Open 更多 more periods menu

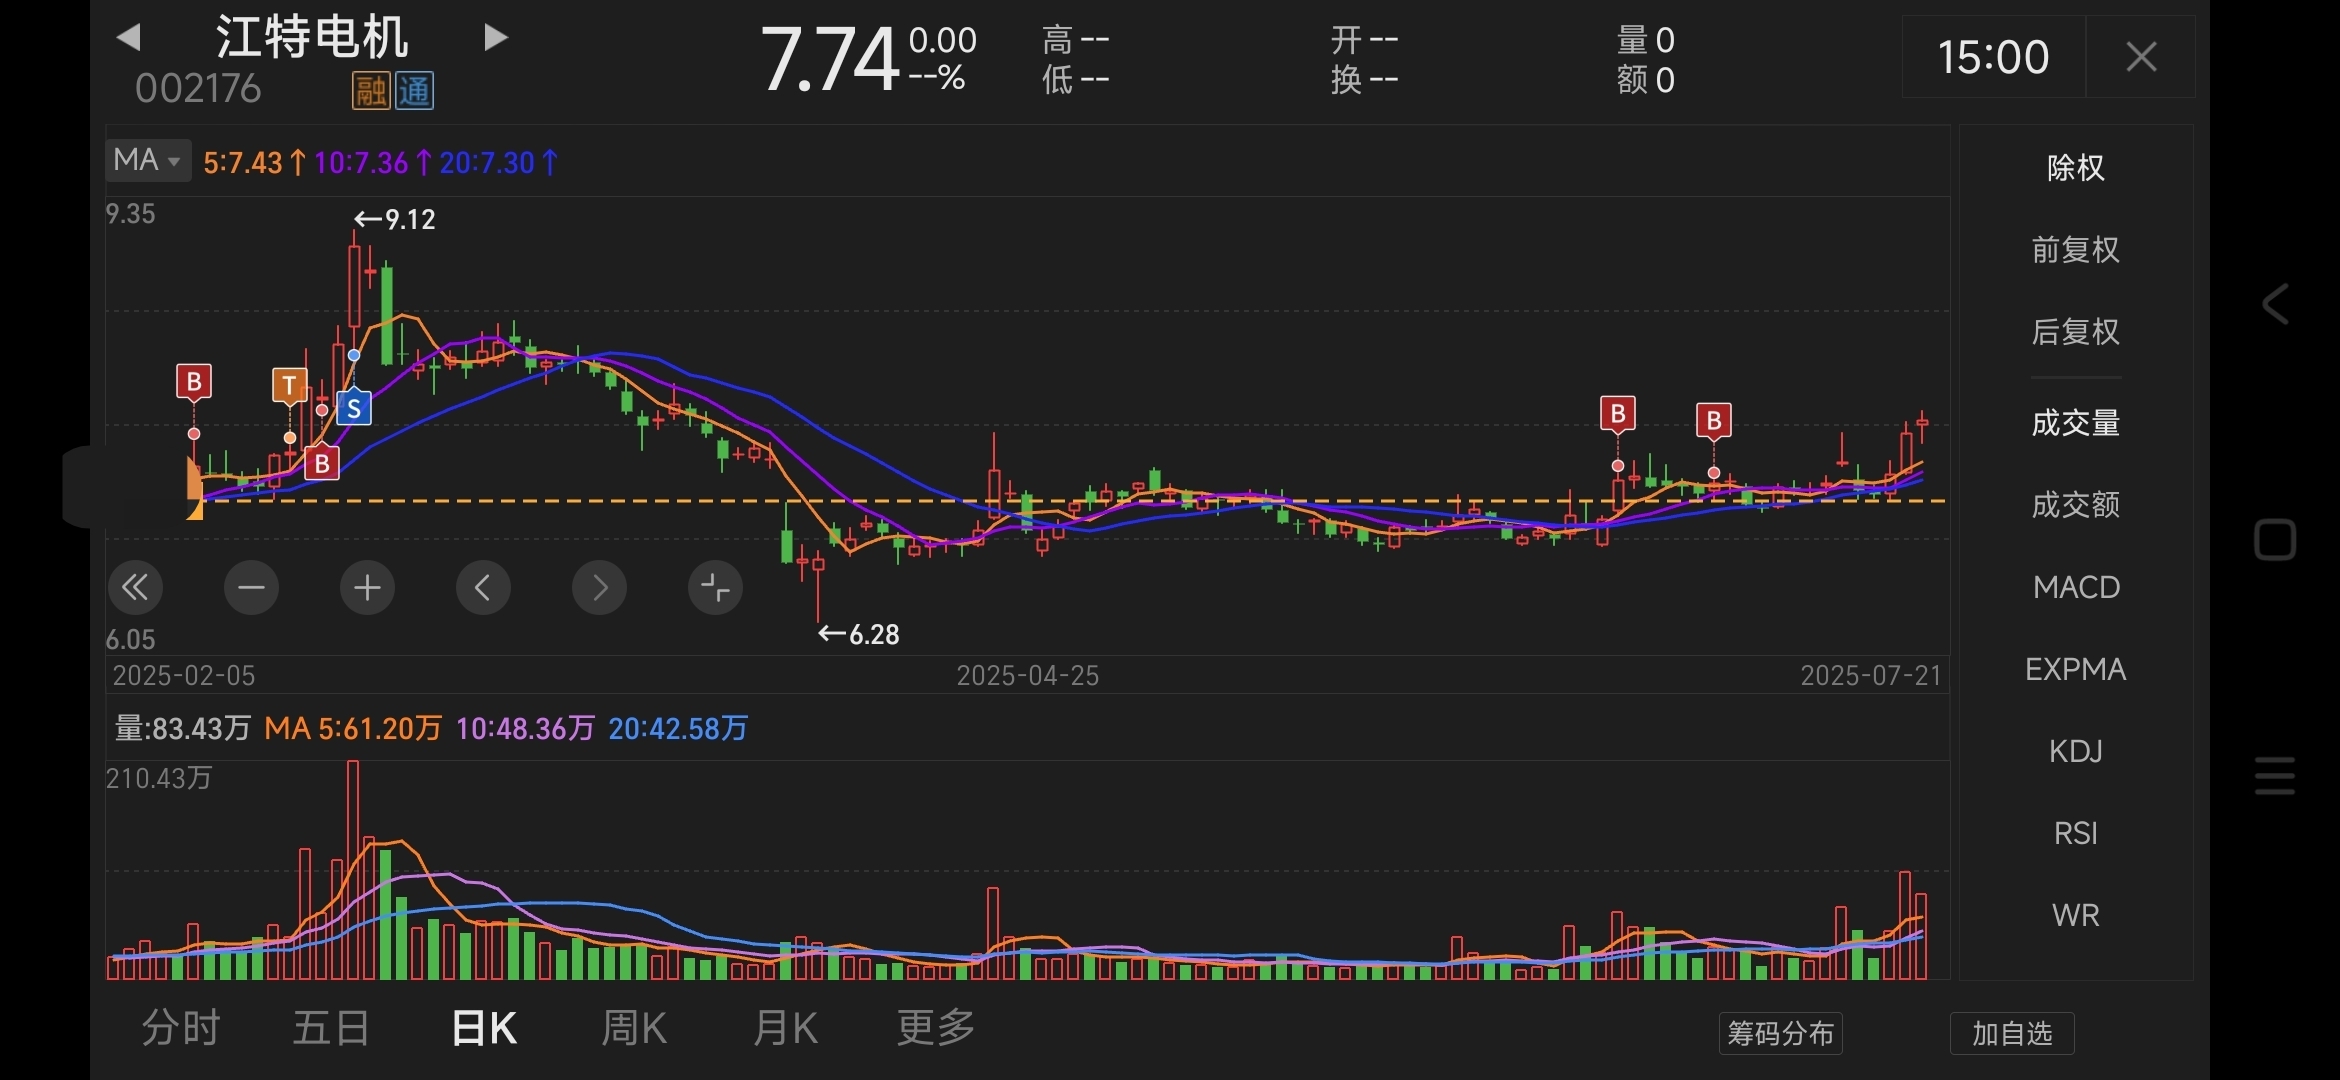coord(936,1028)
